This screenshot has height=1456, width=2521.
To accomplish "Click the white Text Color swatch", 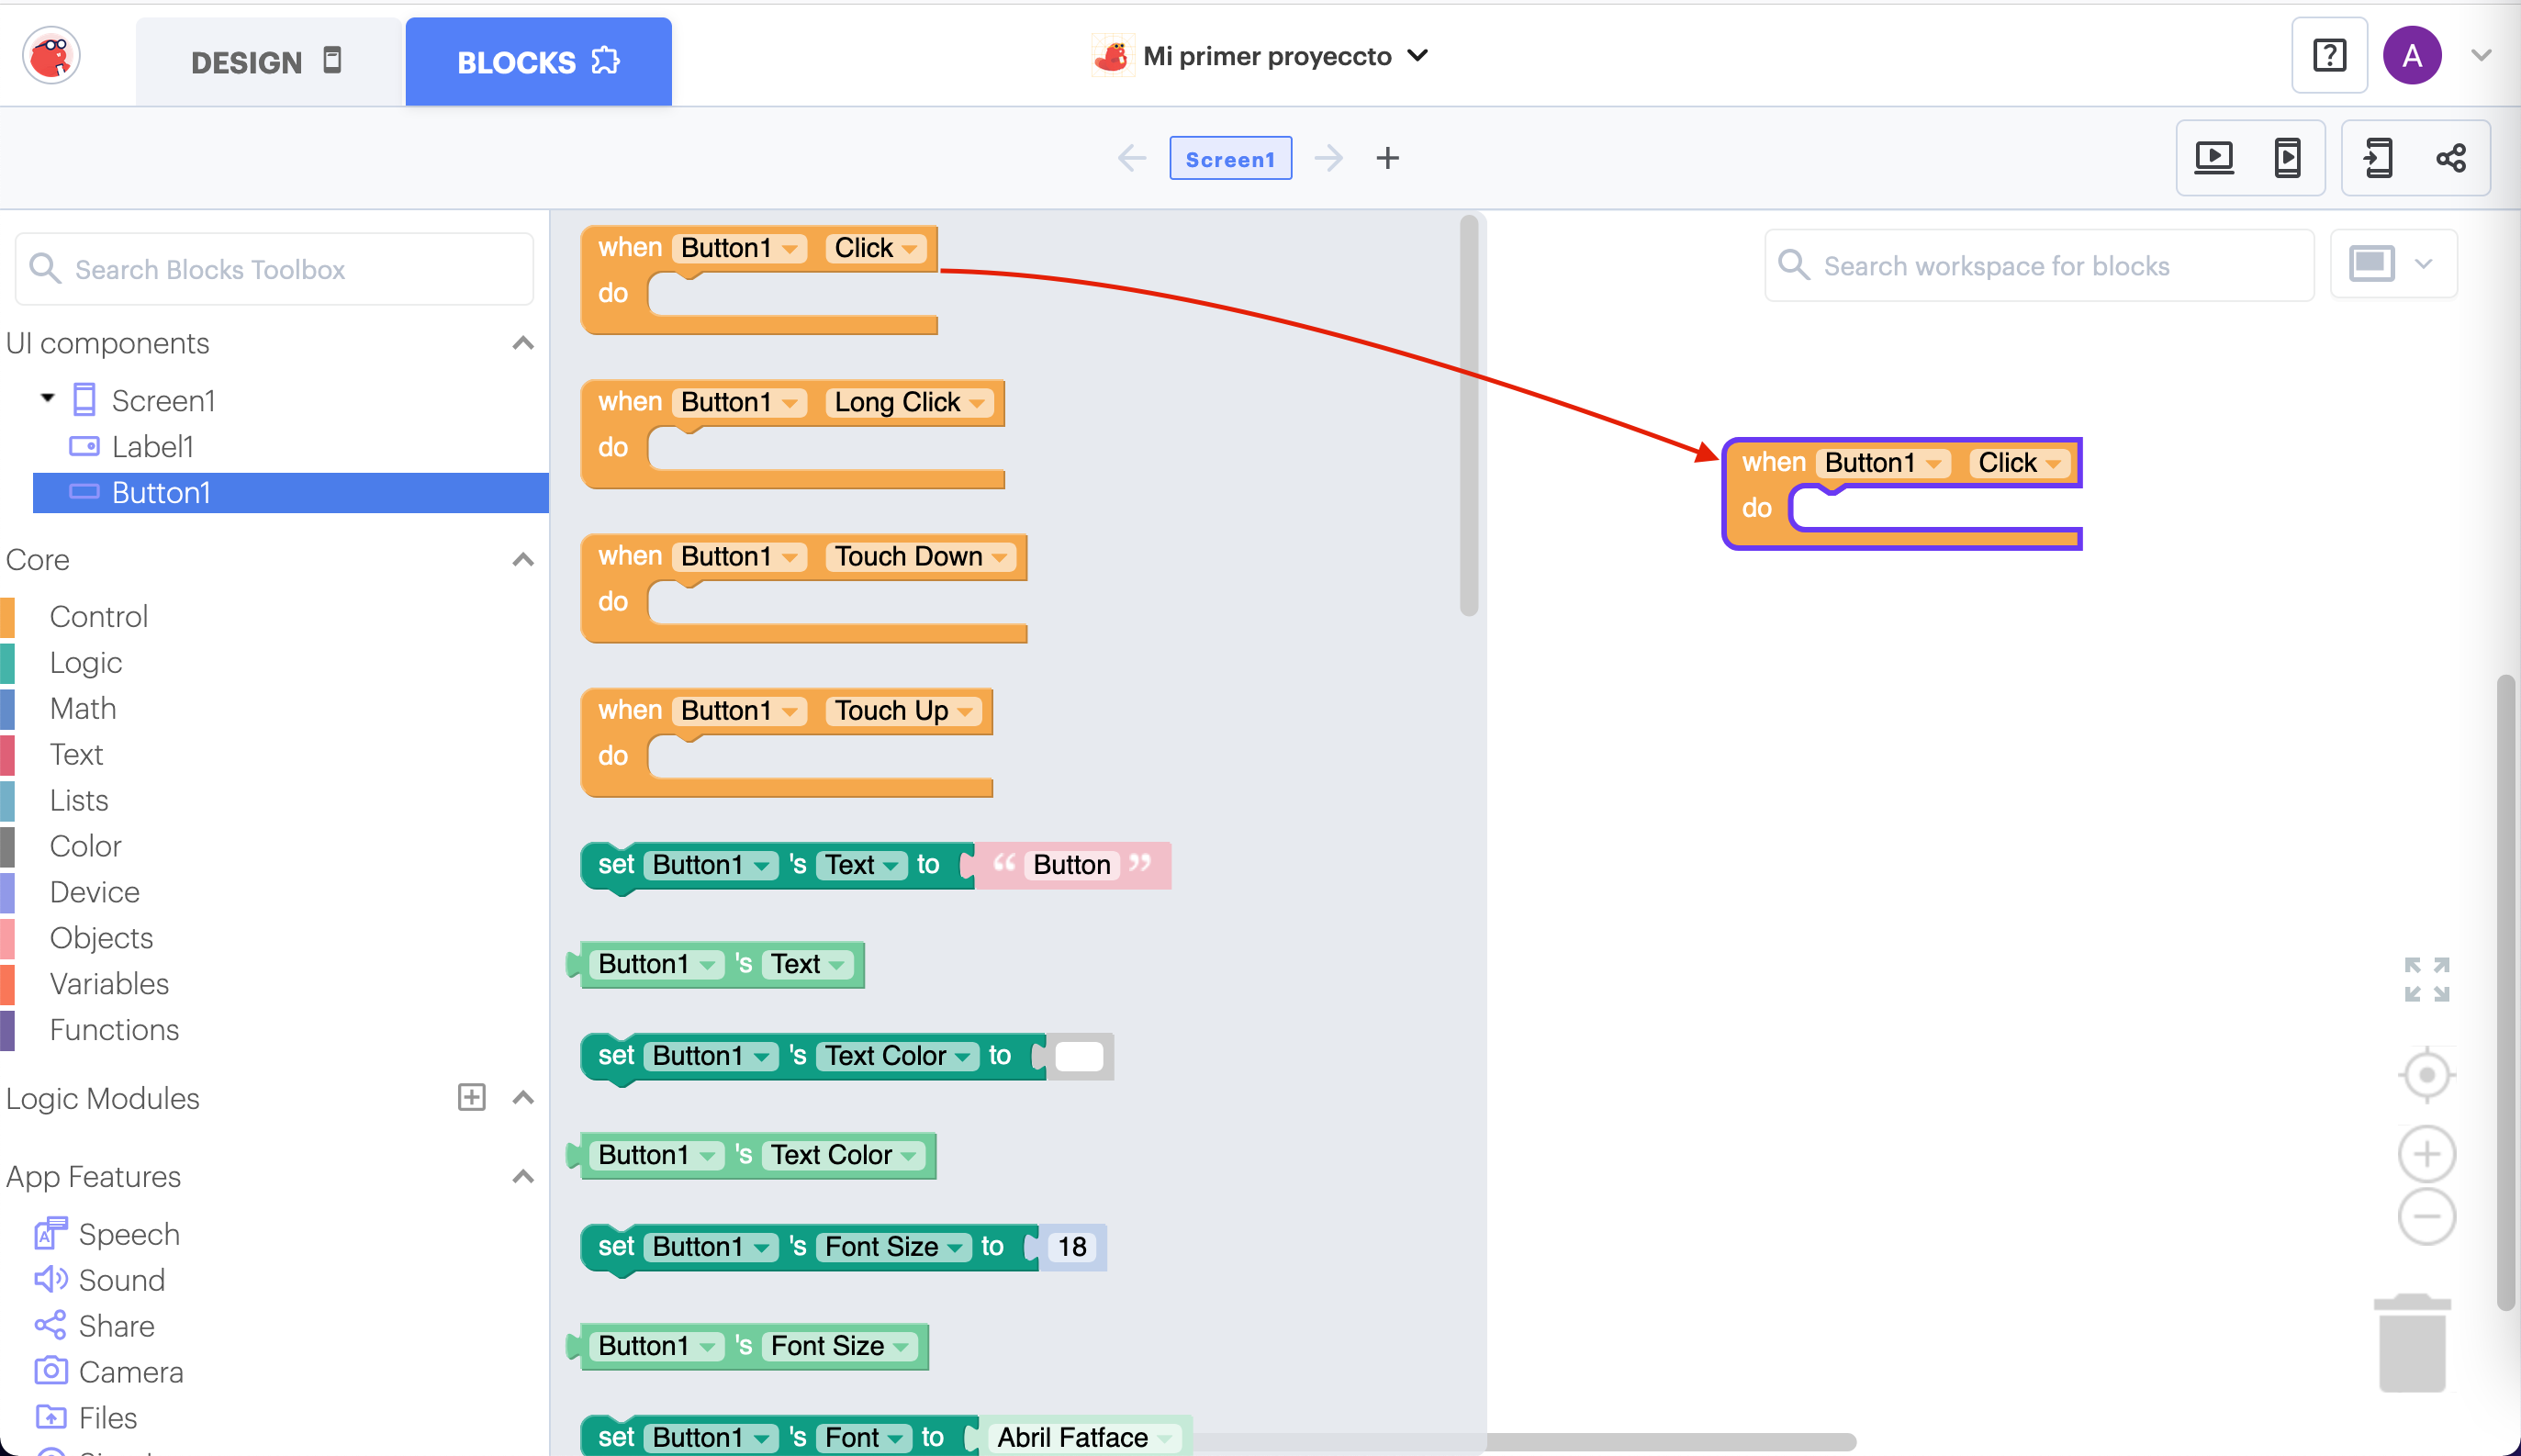I will pos(1078,1056).
